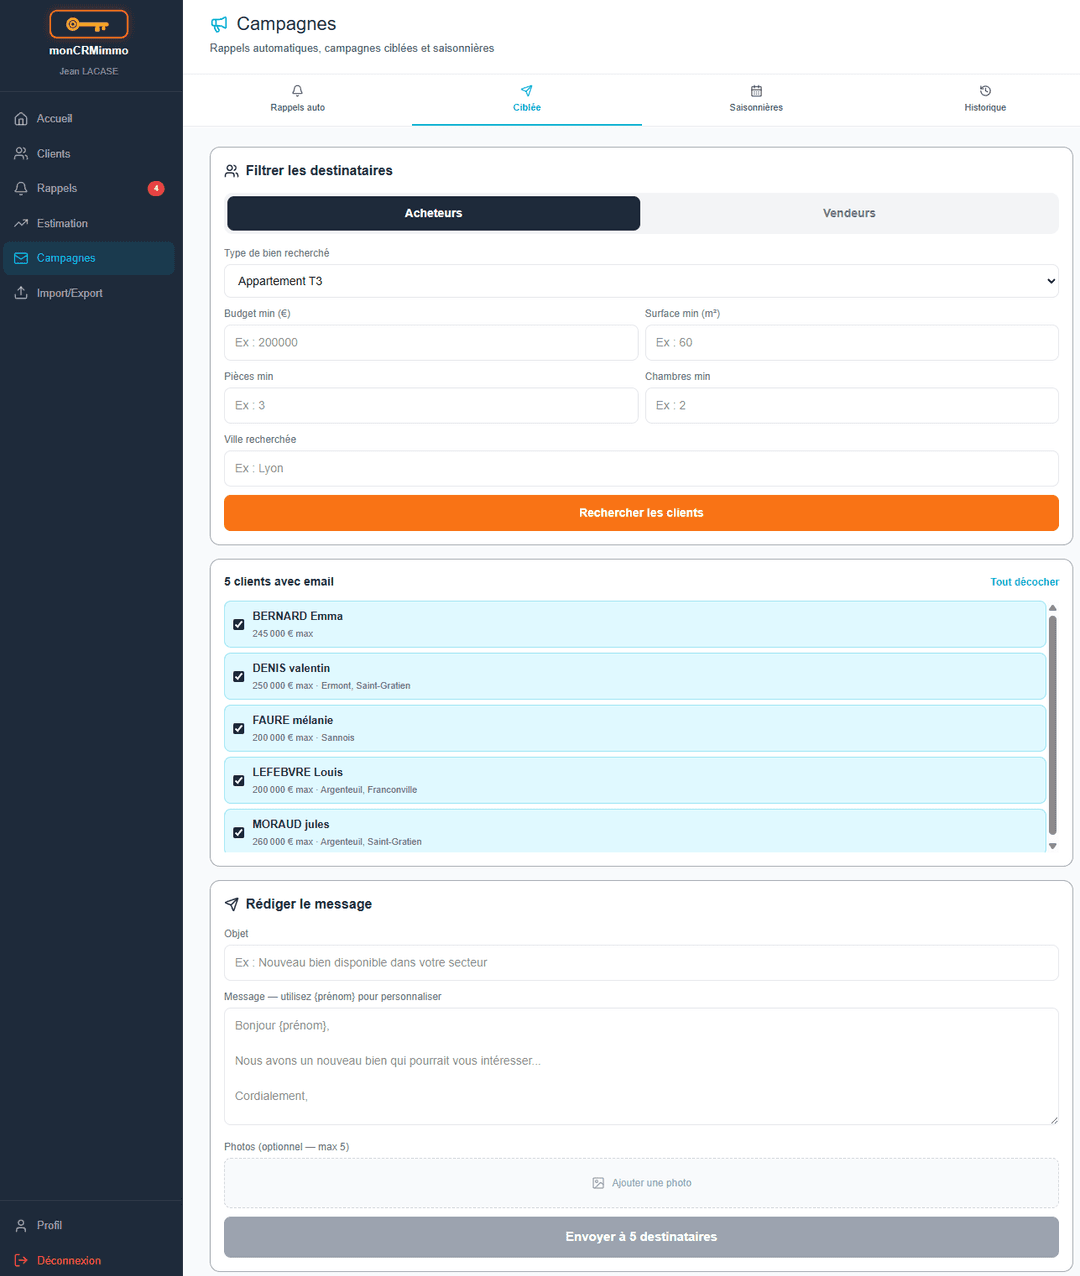Click the monCRMimmo key logo
The height and width of the screenshot is (1276, 1080).
89,24
